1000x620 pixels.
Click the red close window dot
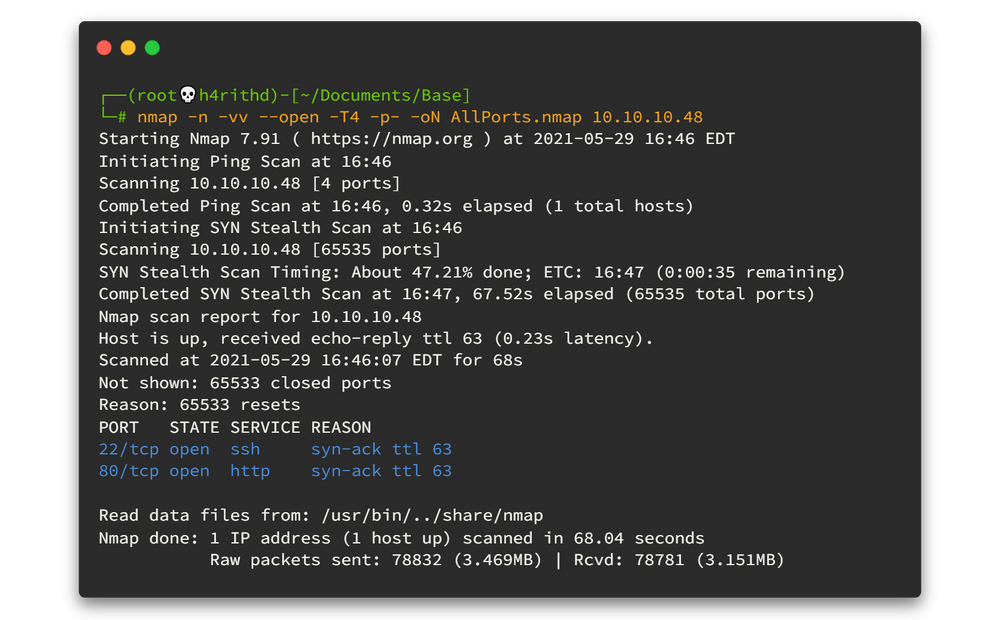(104, 48)
